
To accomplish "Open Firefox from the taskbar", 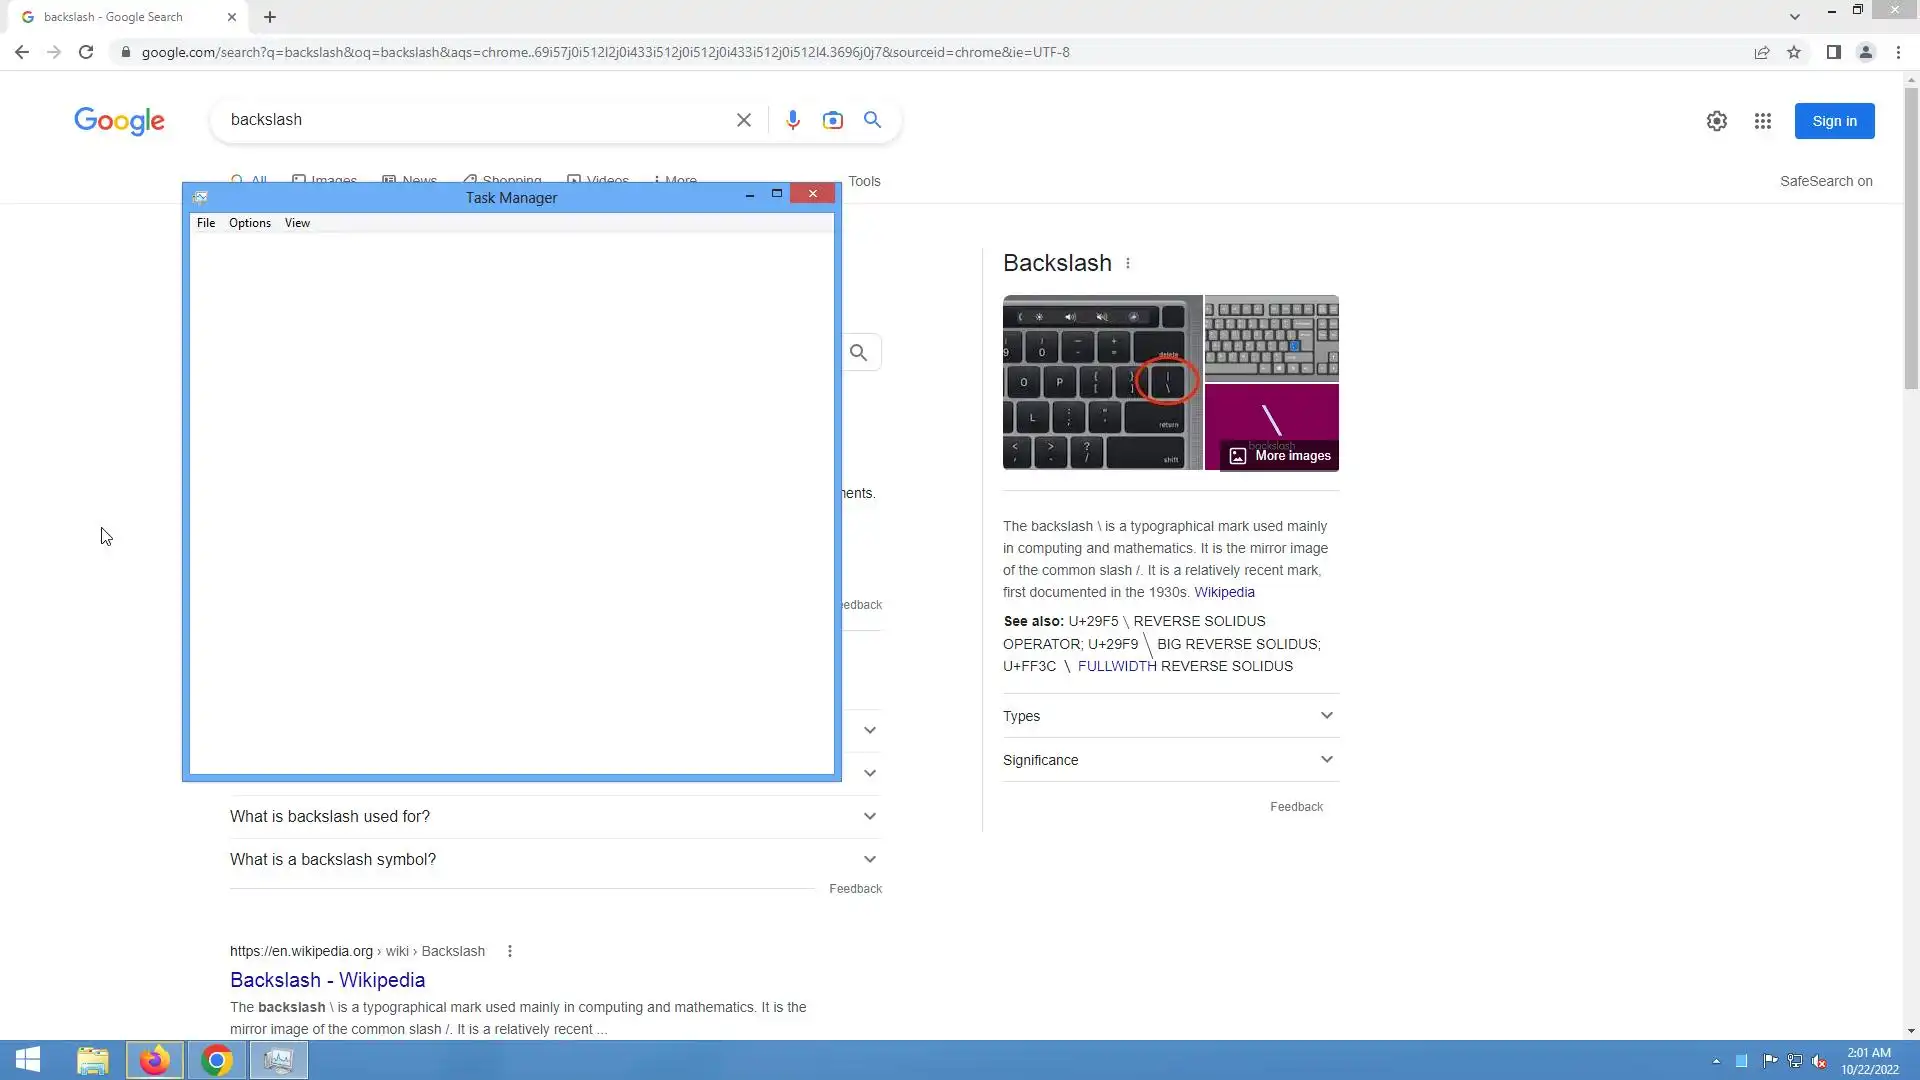I will click(x=154, y=1060).
